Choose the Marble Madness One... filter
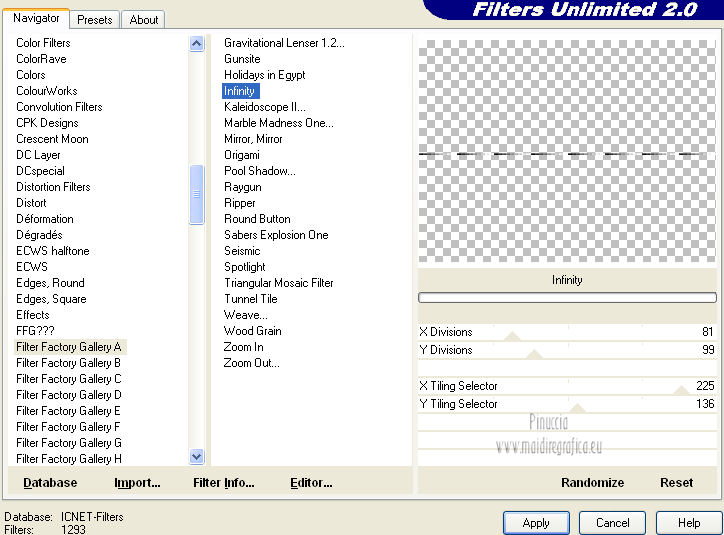The height and width of the screenshot is (535, 724). [279, 123]
